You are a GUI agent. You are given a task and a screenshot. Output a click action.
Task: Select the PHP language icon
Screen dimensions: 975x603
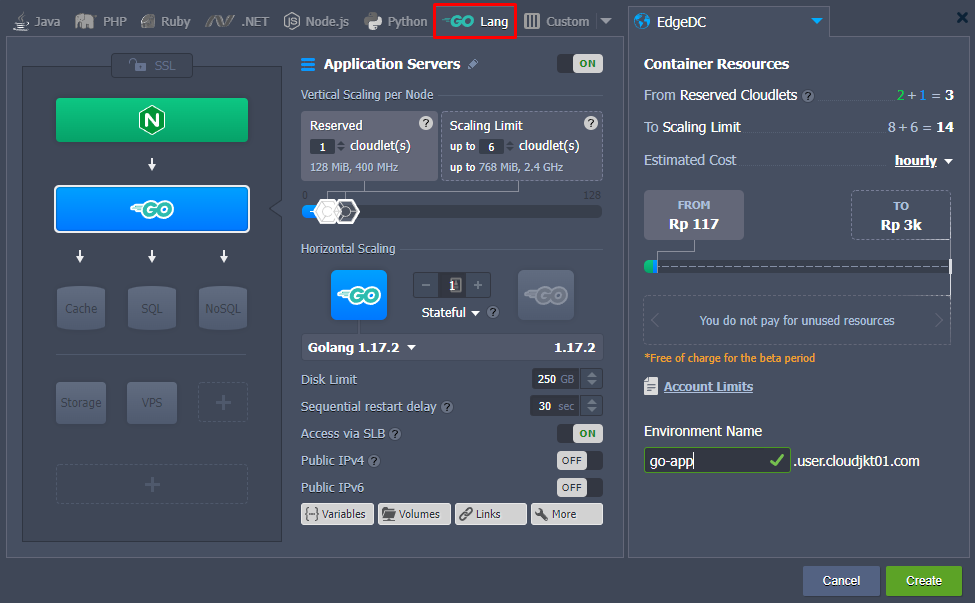coord(100,19)
